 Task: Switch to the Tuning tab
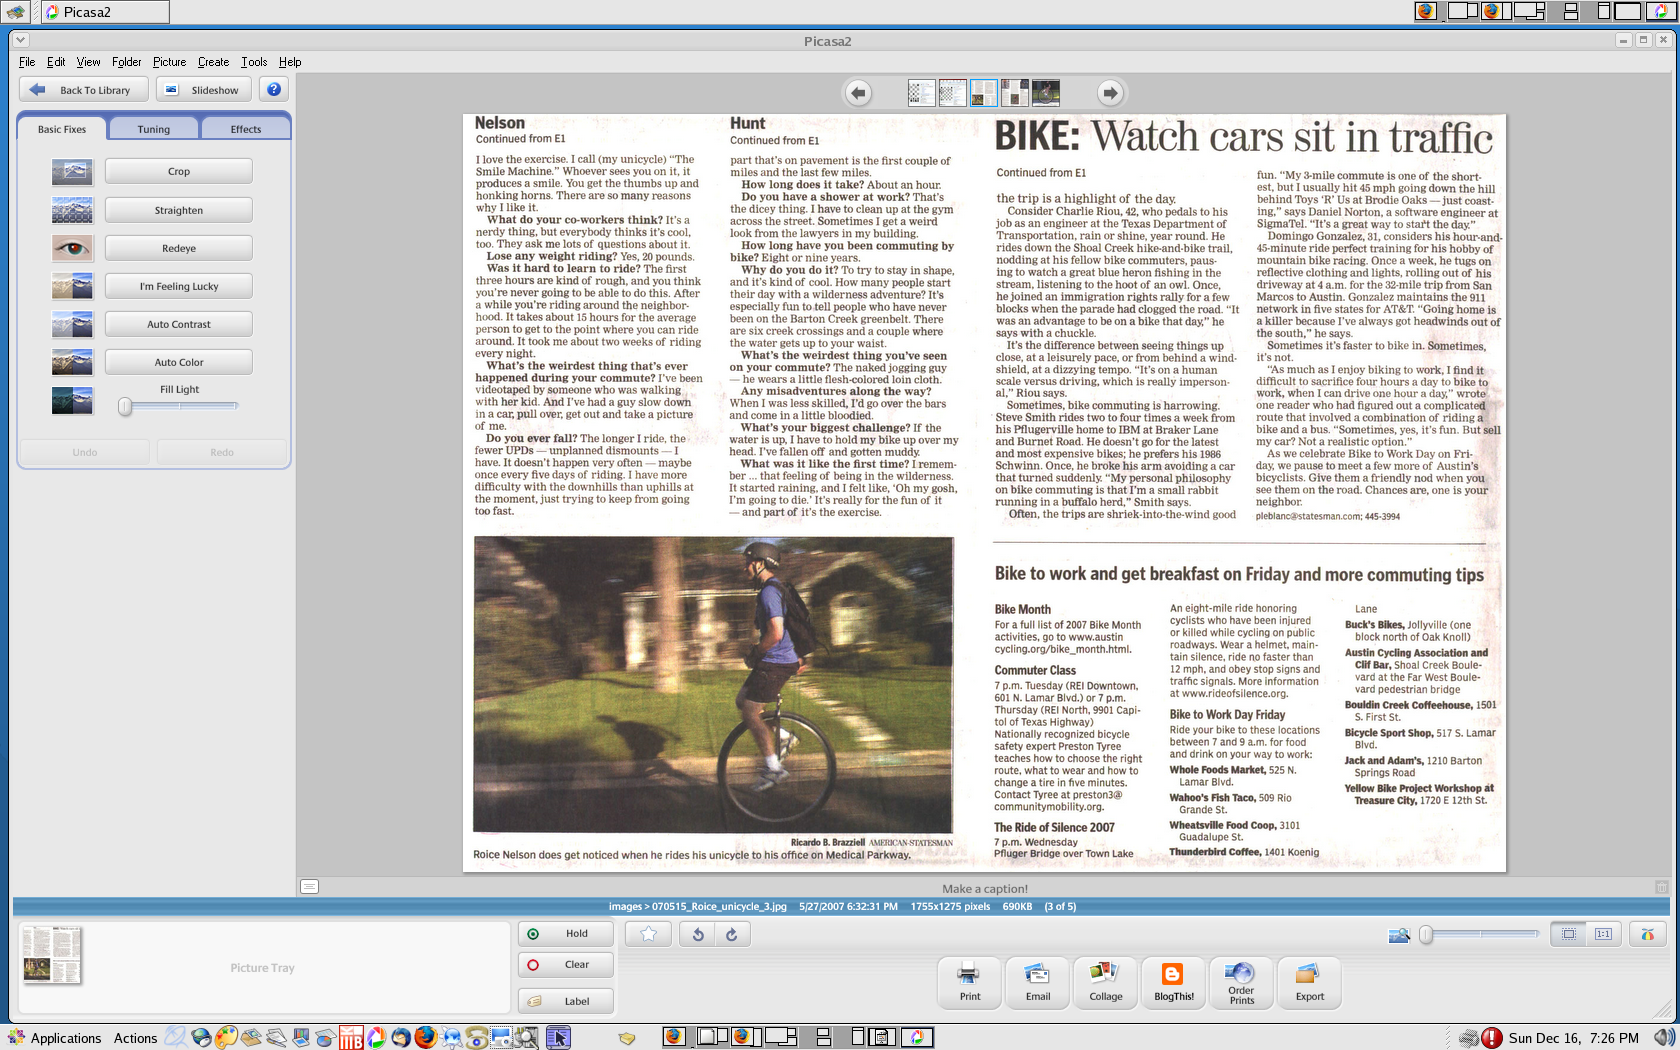[154, 129]
